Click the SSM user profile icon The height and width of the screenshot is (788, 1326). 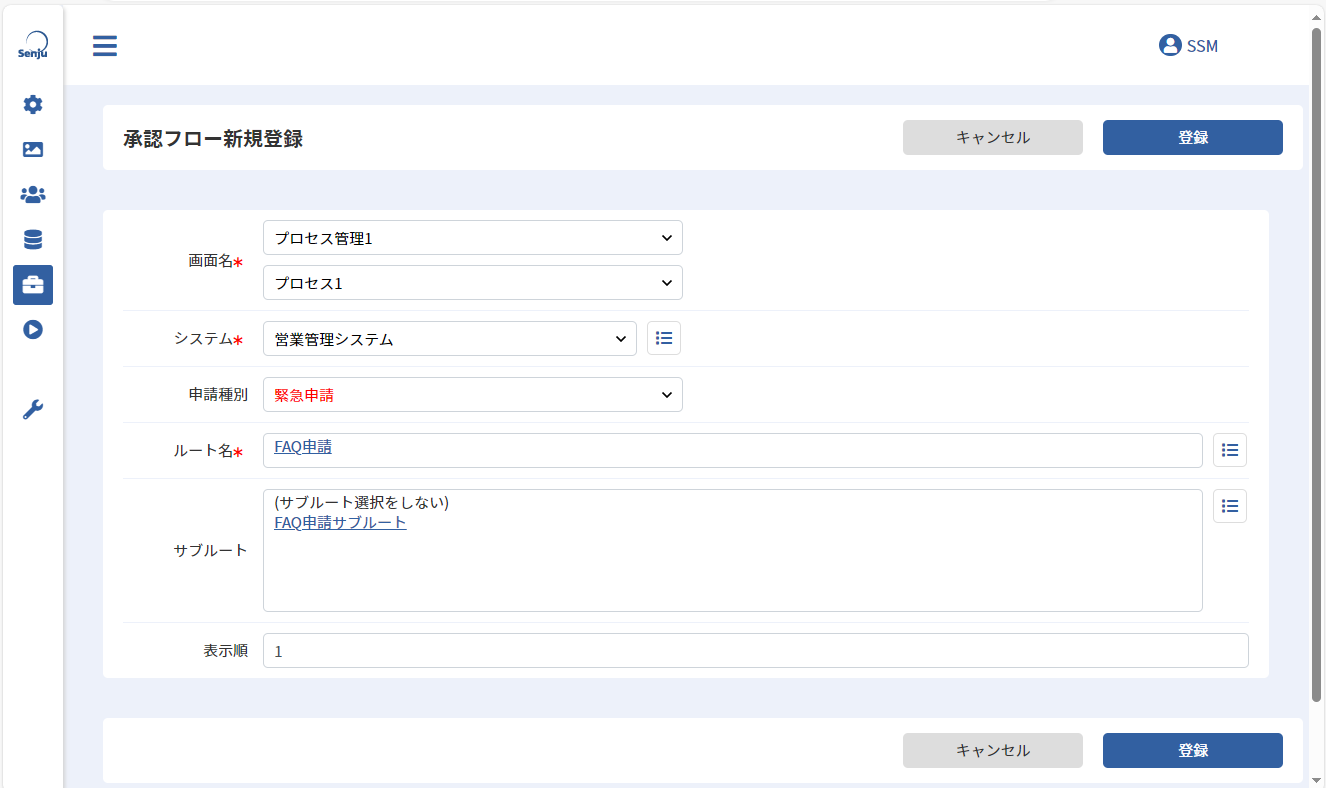coord(1170,45)
